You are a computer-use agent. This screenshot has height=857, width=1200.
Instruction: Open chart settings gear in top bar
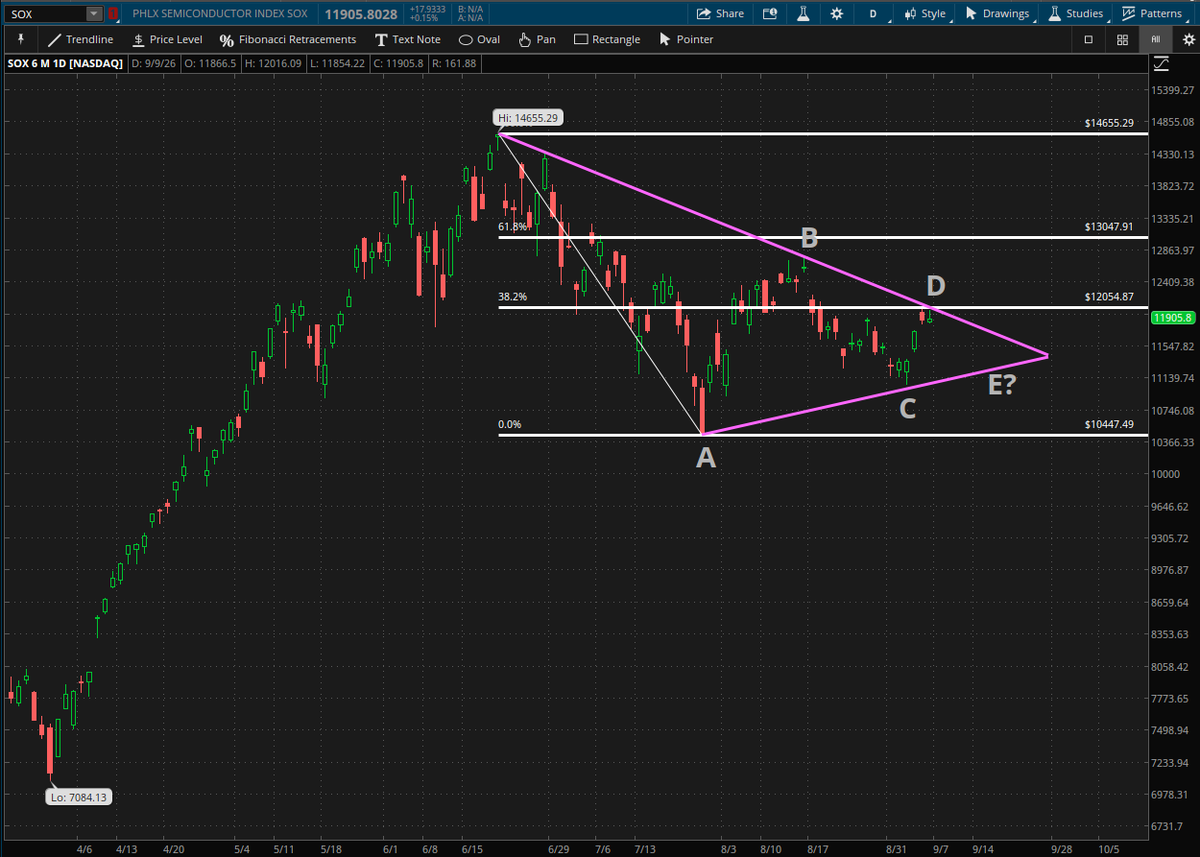pyautogui.click(x=836, y=14)
